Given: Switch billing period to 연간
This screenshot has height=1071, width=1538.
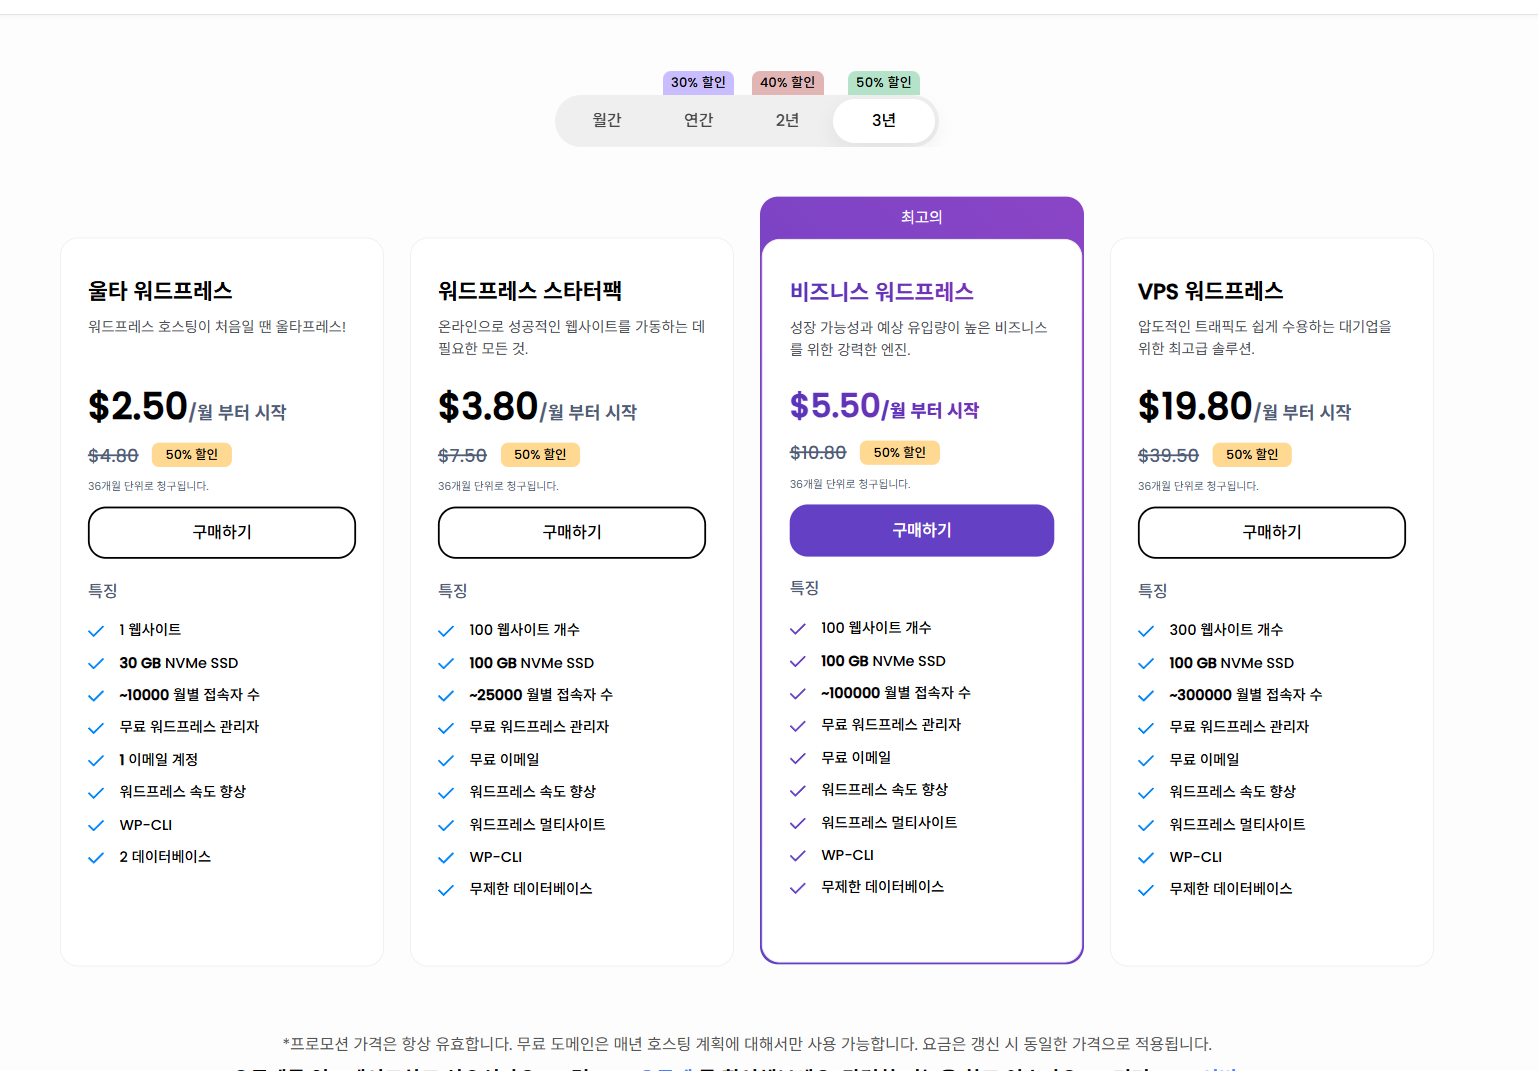Looking at the screenshot, I should 698,120.
